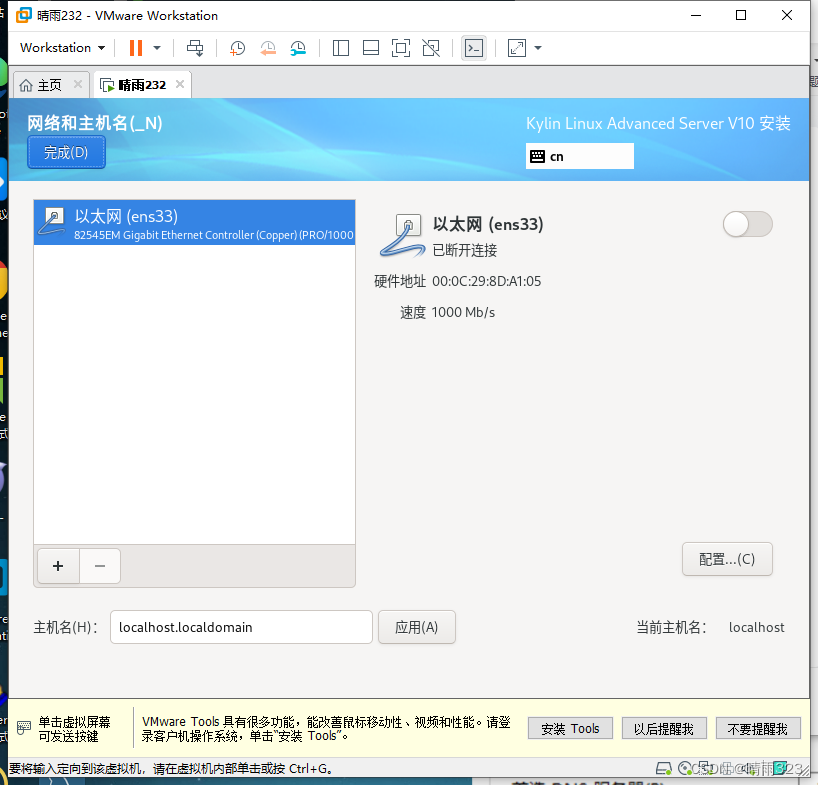Click the Ethernet cable icon in details pane

pos(402,236)
